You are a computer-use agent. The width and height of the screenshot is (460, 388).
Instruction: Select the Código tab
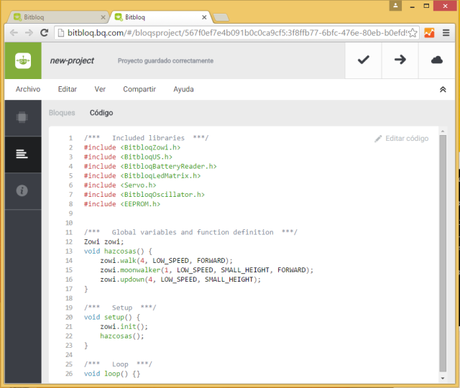point(101,113)
